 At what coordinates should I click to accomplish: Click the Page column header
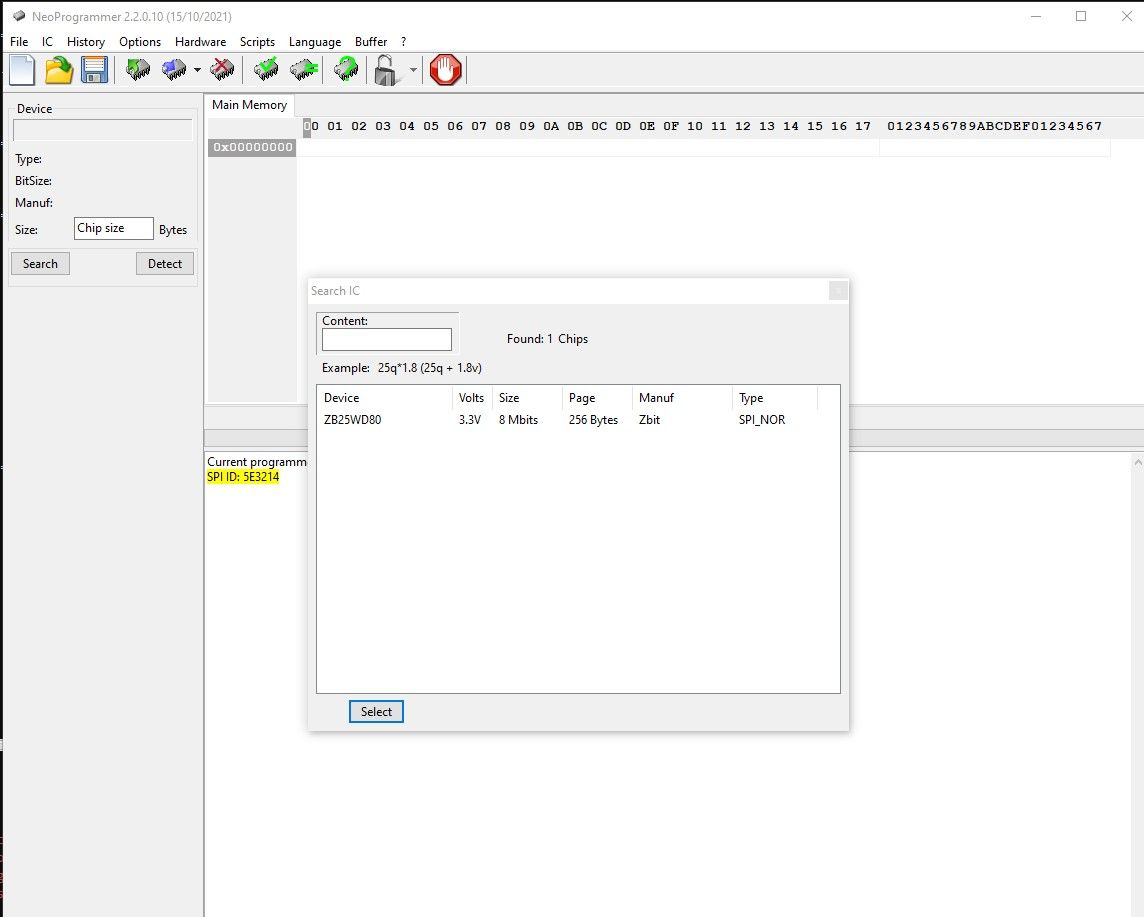597,398
